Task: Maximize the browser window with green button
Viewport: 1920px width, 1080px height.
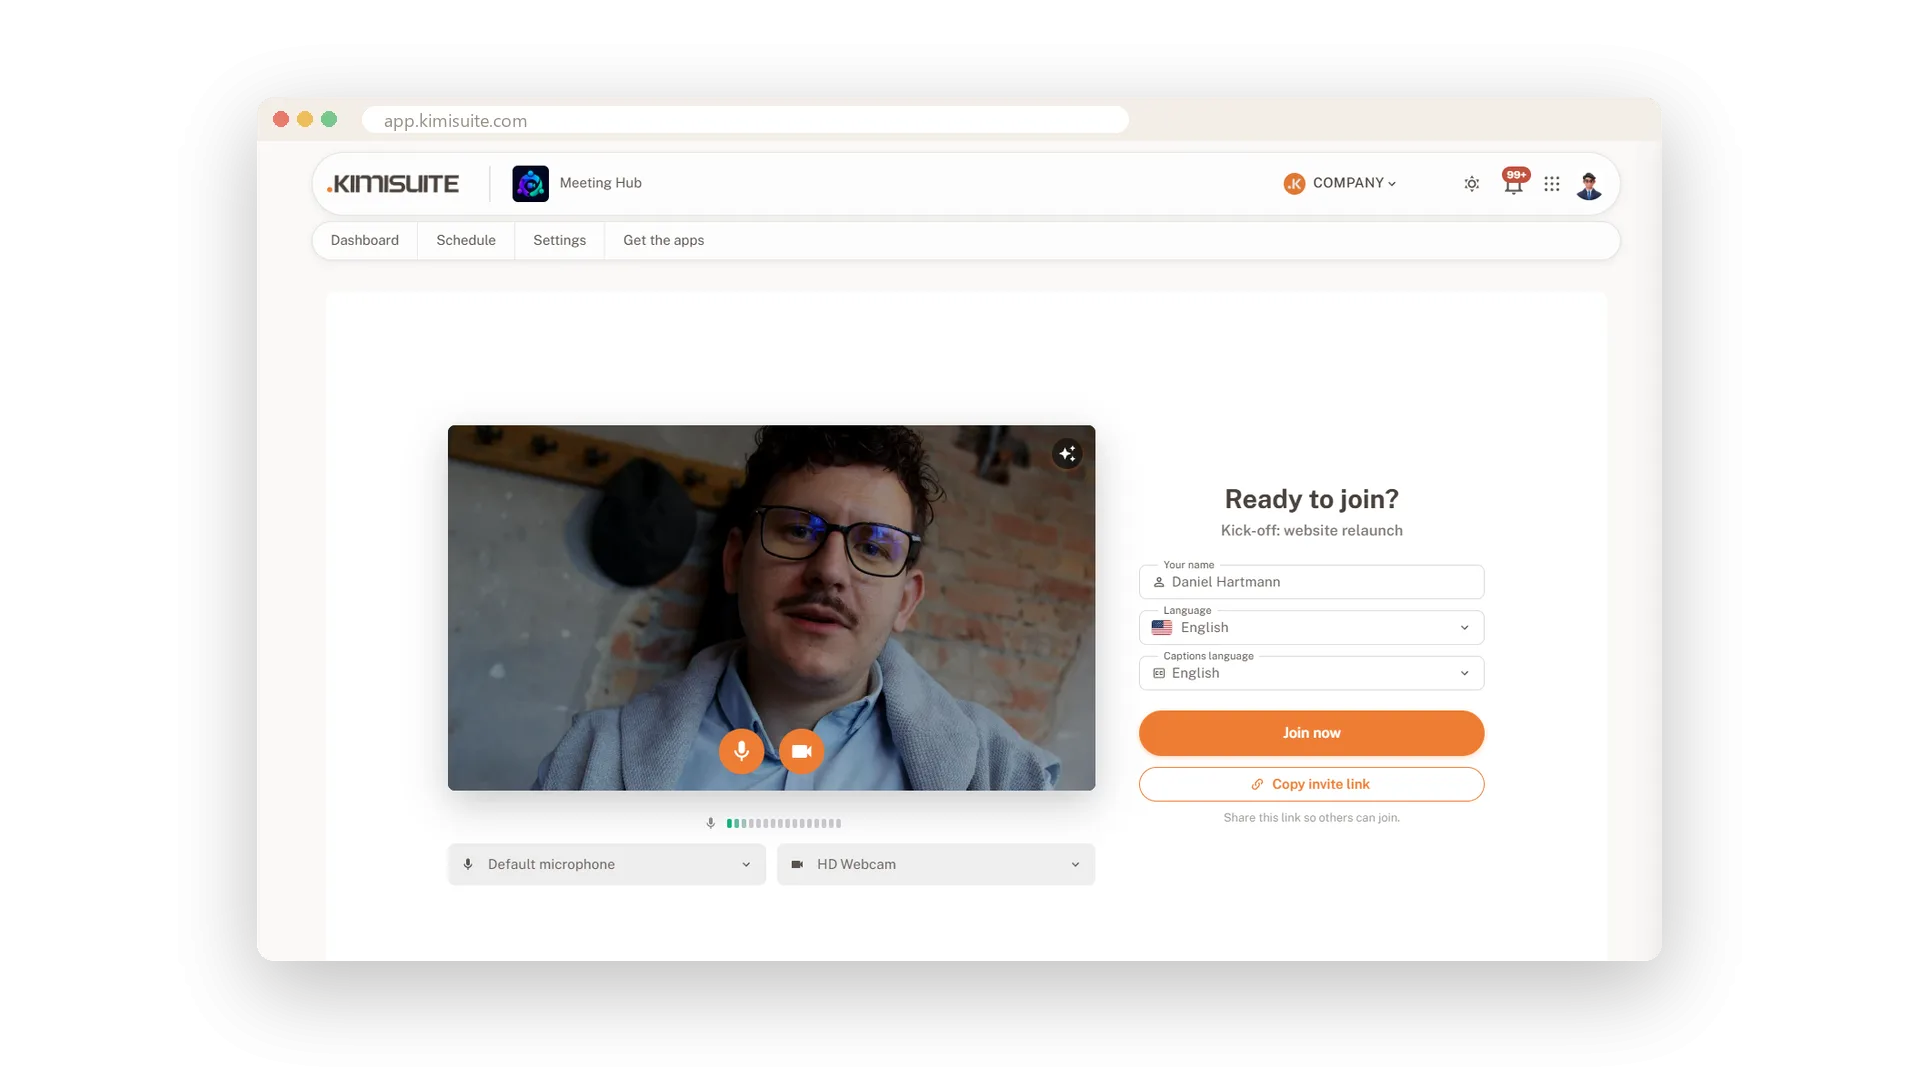Action: [x=329, y=119]
